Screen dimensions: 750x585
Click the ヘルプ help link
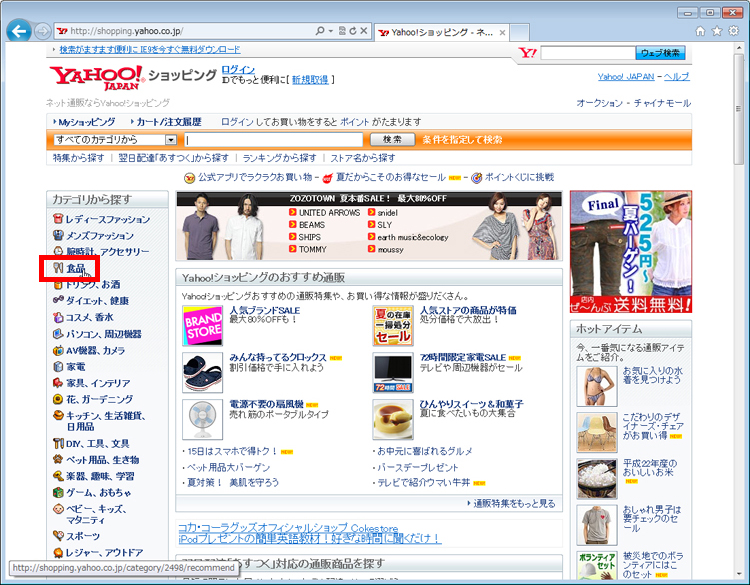click(677, 77)
